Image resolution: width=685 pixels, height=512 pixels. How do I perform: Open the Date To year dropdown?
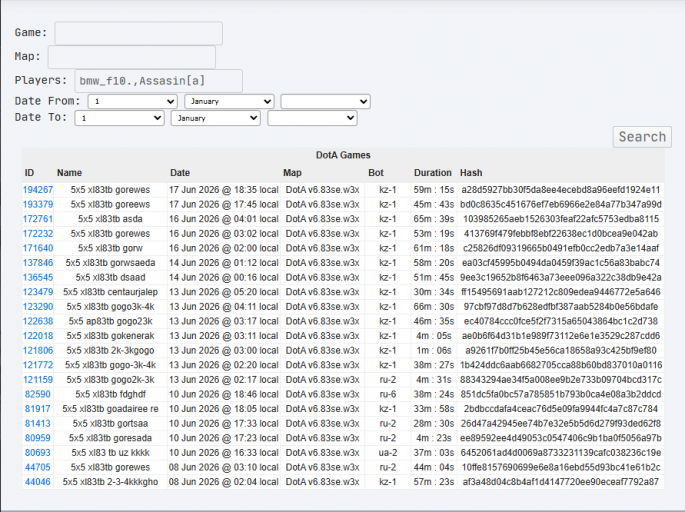click(312, 118)
